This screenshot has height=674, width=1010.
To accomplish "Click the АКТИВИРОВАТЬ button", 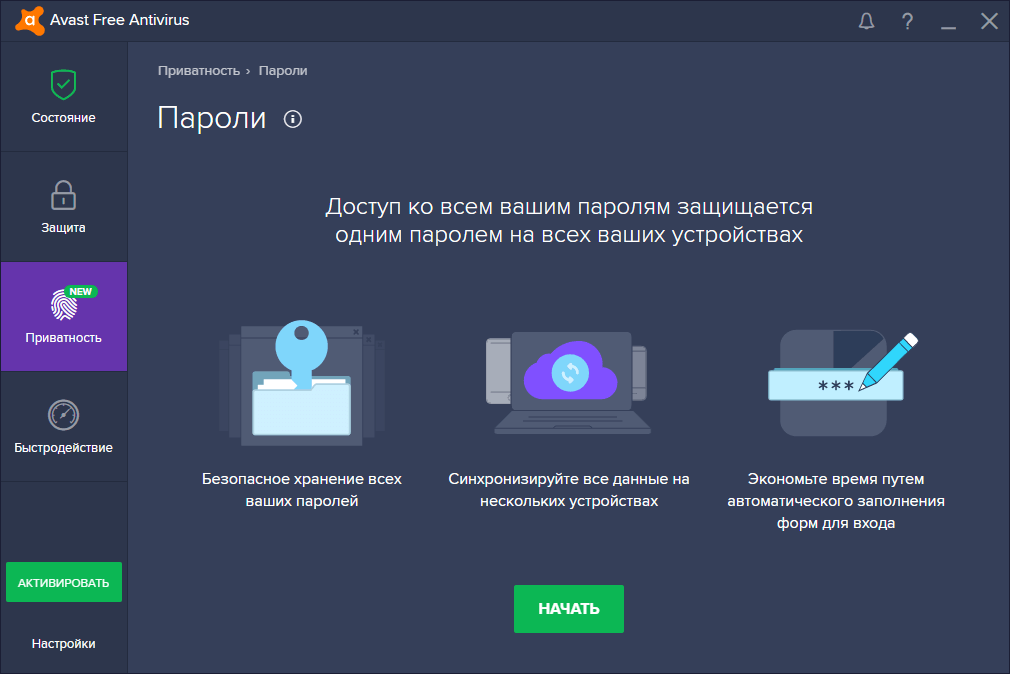I will point(64,582).
